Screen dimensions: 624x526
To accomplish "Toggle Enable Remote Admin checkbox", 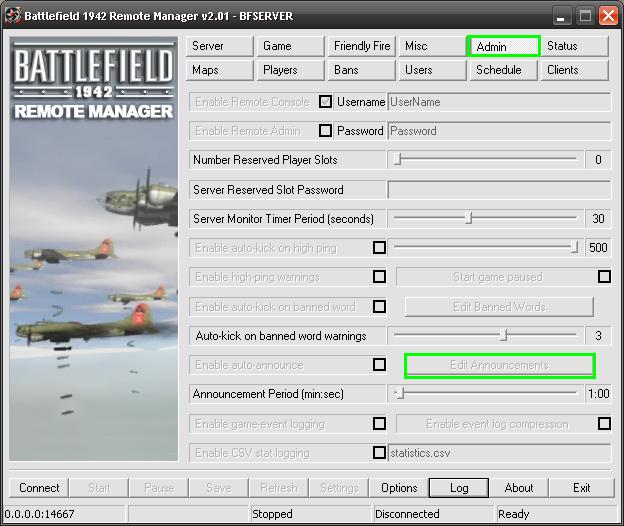I will 325,131.
